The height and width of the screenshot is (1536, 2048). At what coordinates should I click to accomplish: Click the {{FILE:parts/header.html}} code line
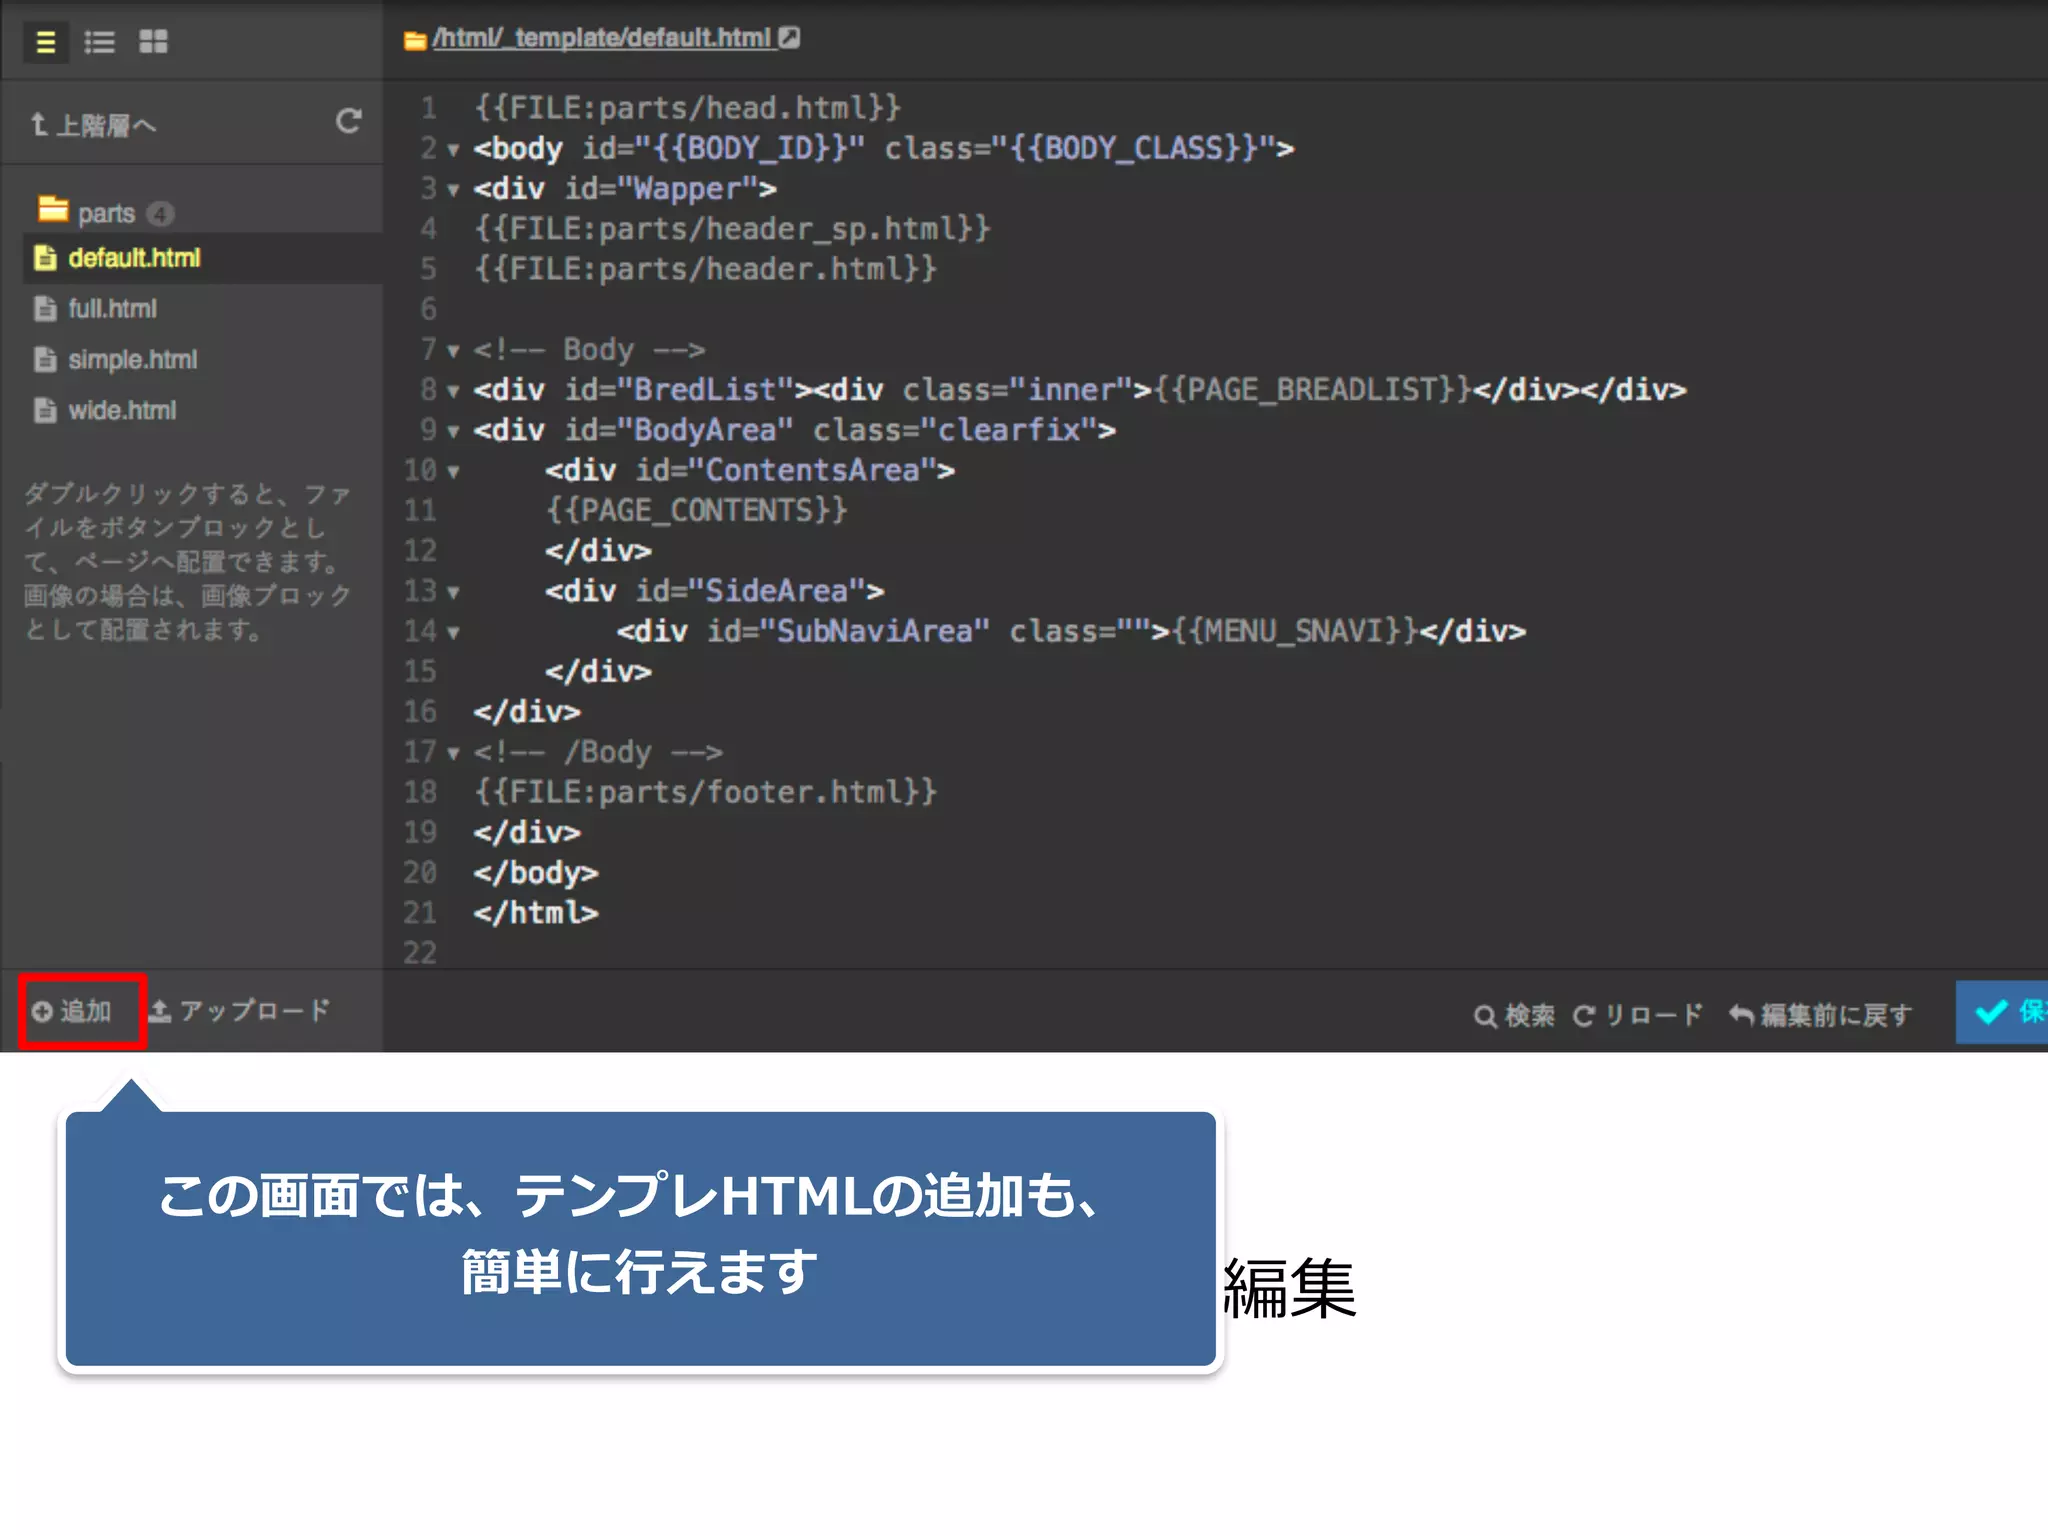[x=705, y=269]
